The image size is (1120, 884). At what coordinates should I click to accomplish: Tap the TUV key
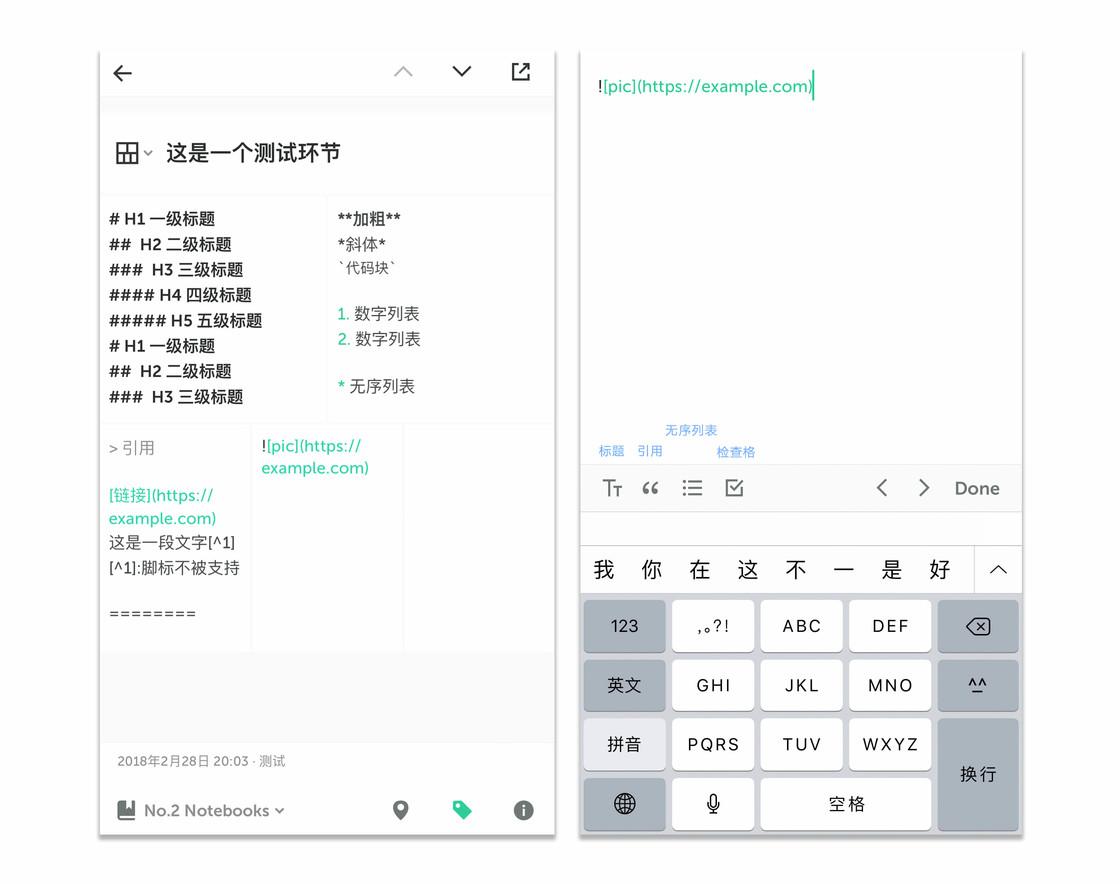click(801, 745)
